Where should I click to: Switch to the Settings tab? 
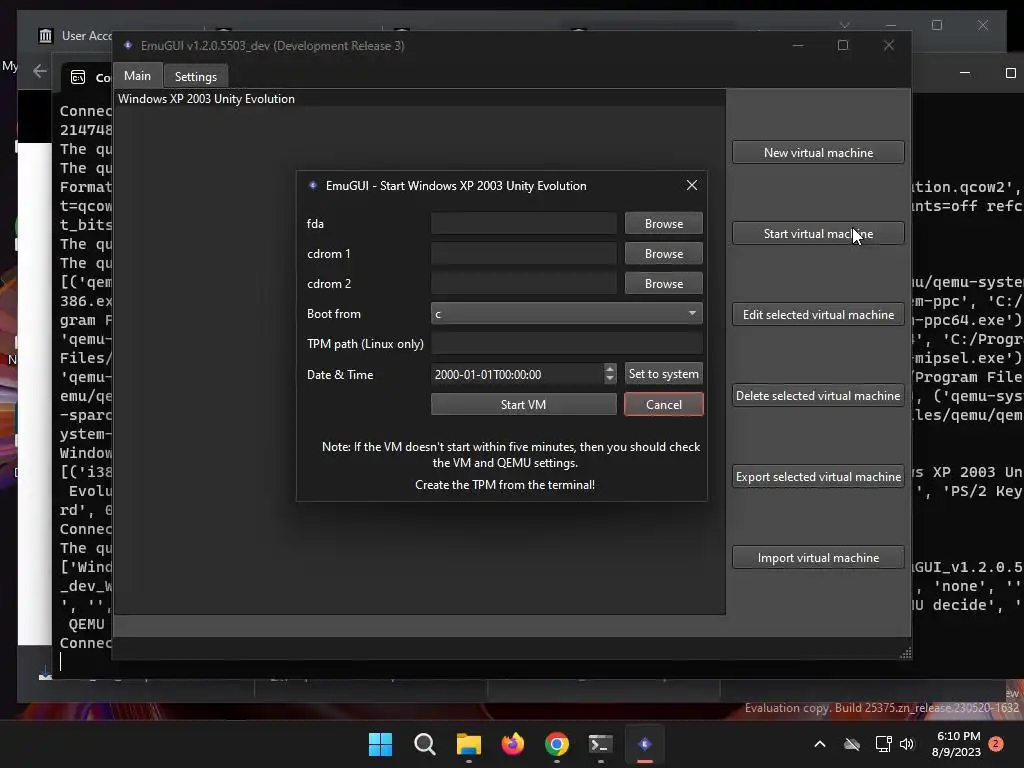(x=195, y=76)
